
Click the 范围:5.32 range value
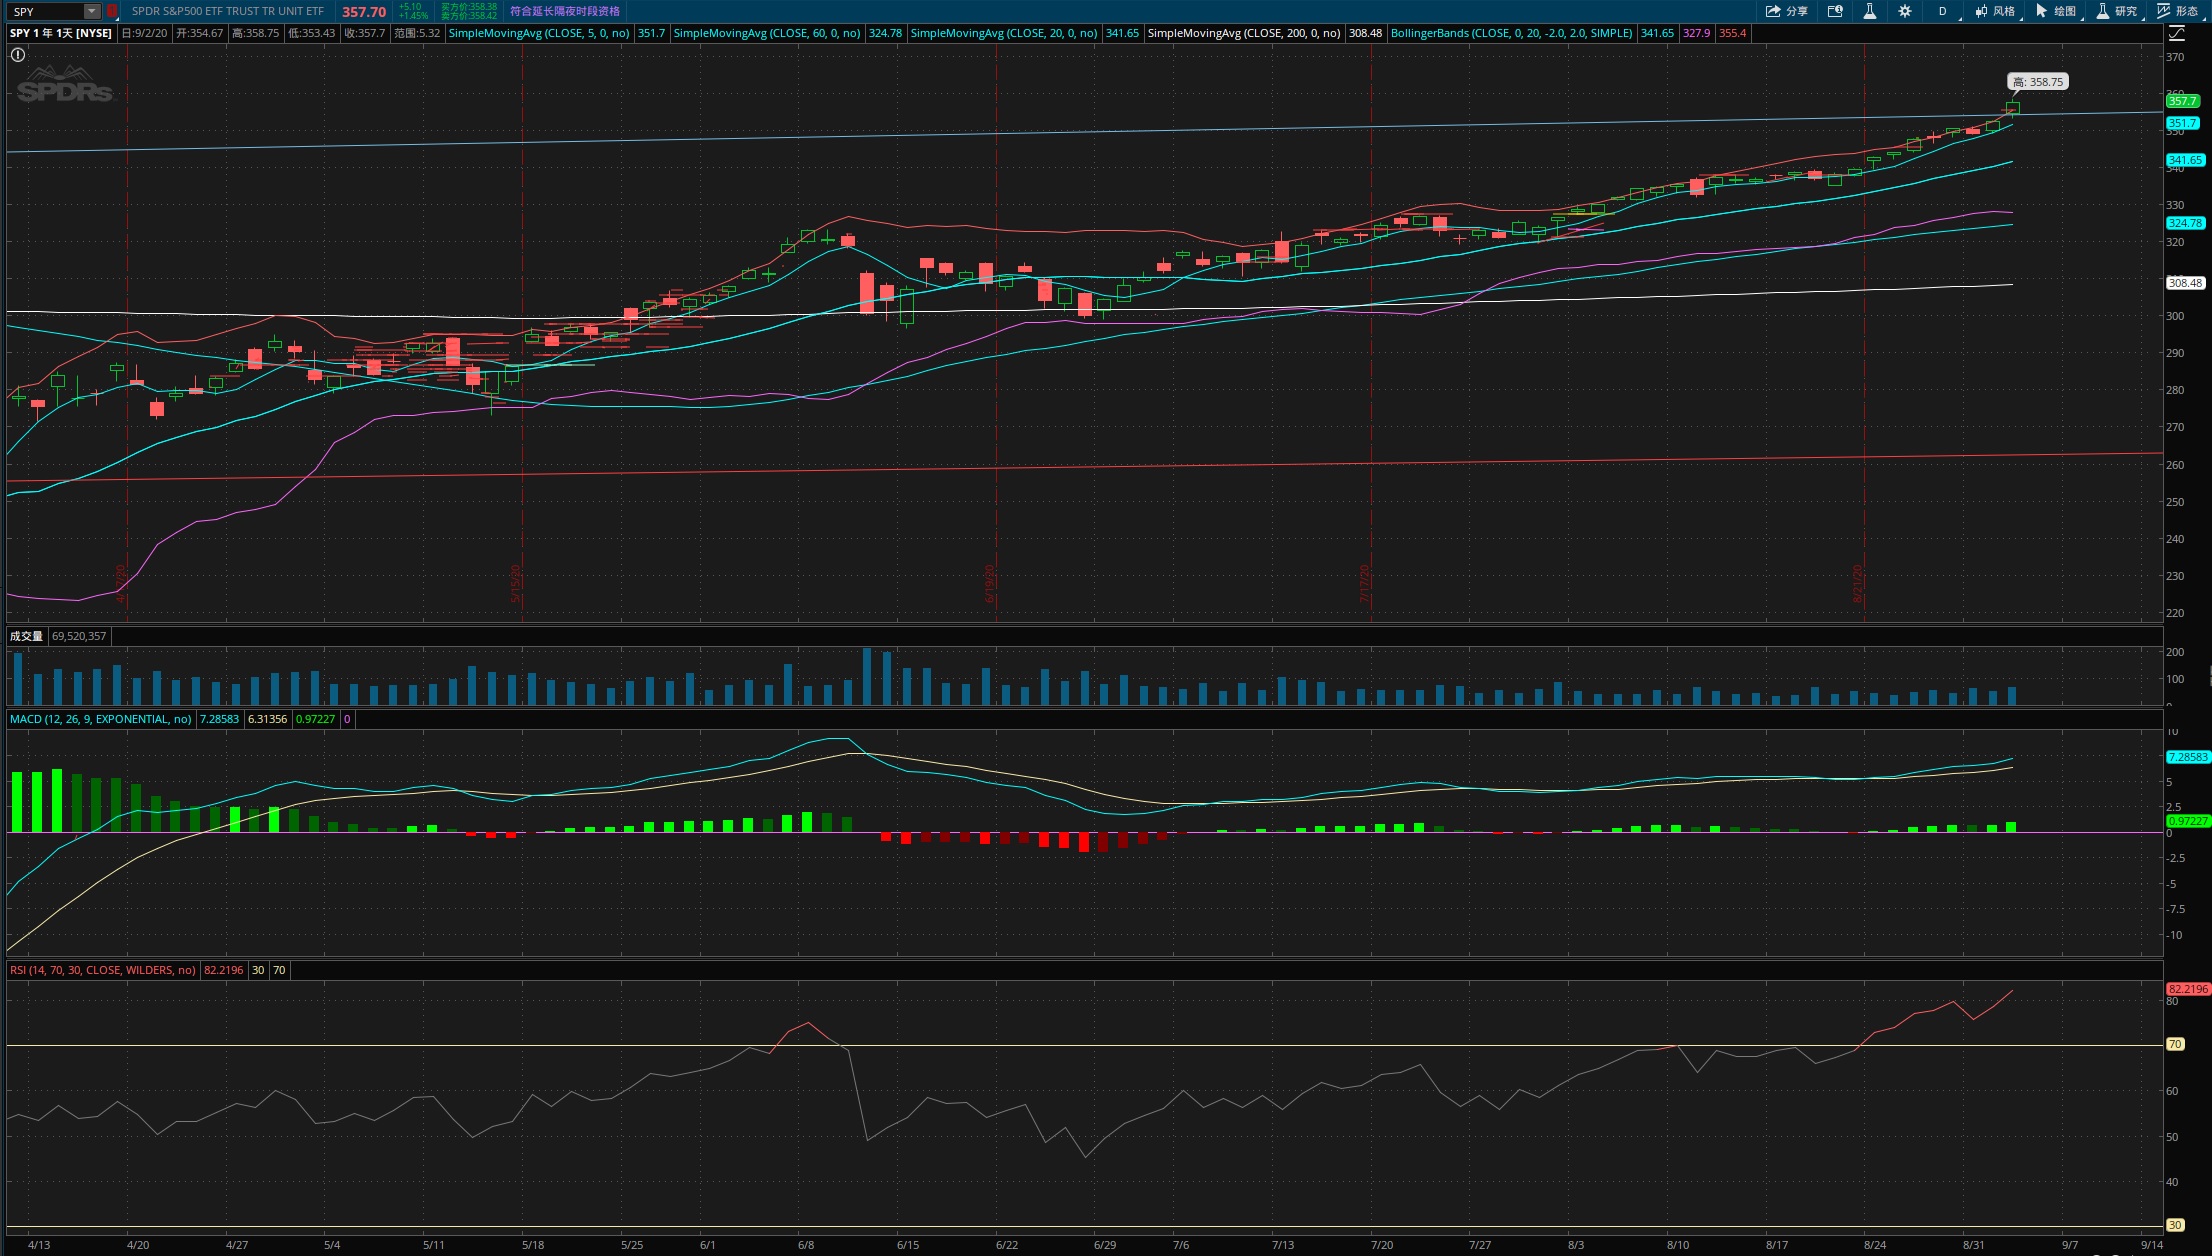(x=417, y=33)
